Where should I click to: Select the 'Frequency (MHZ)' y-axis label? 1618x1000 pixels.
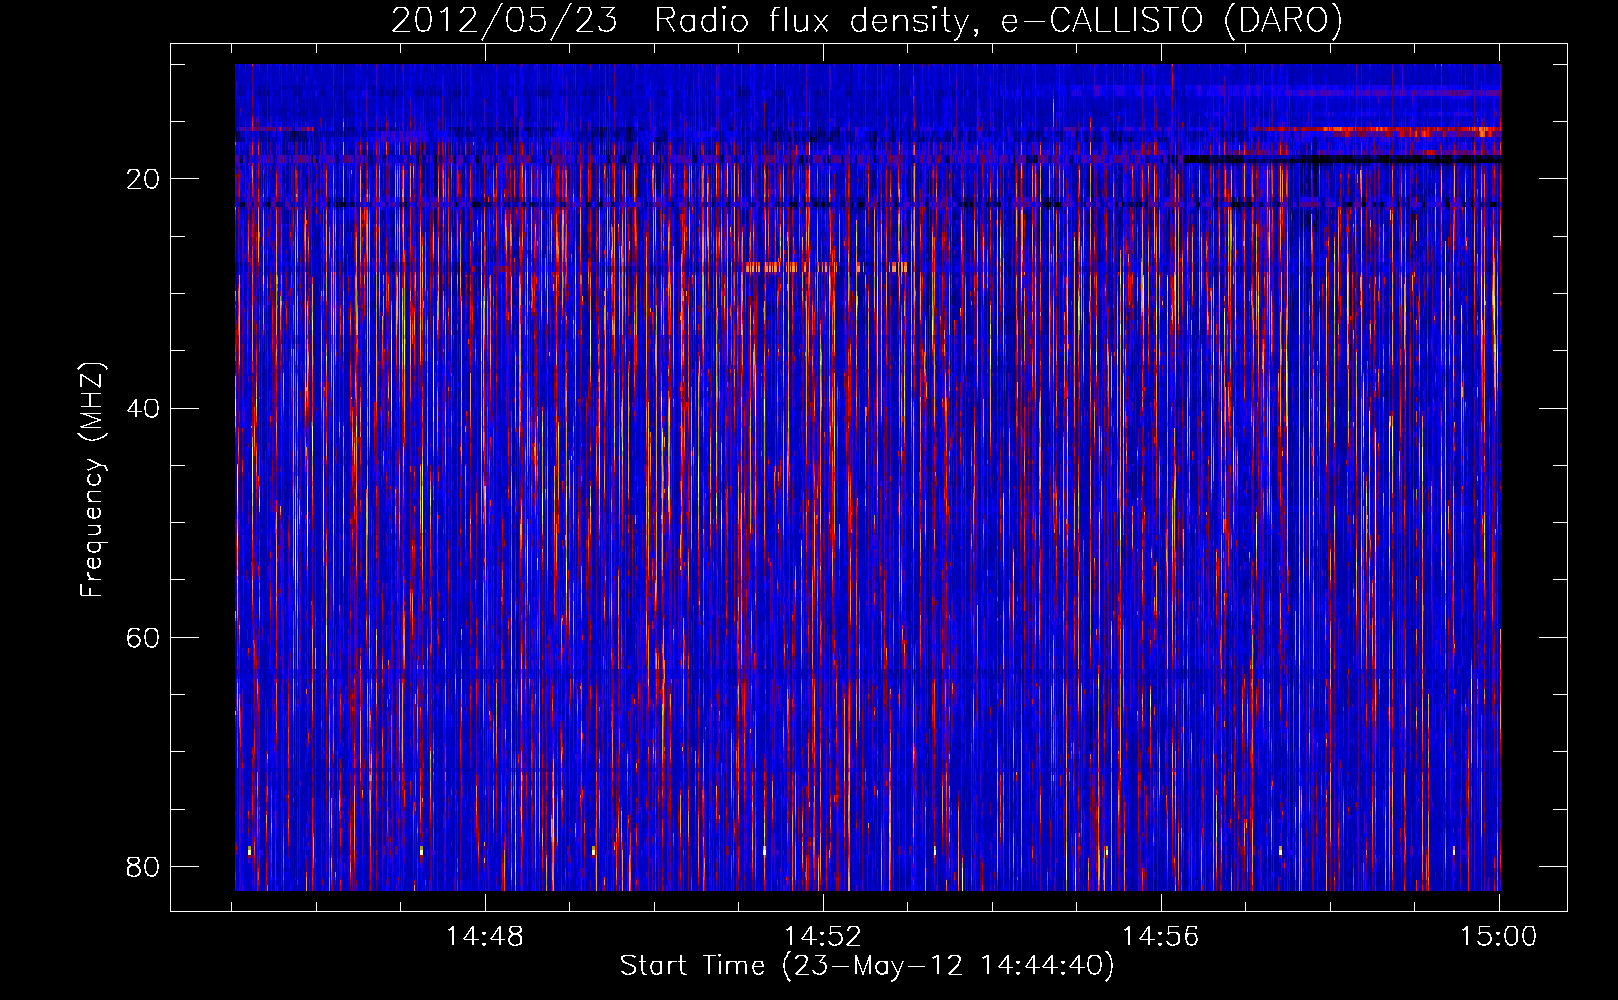click(92, 480)
